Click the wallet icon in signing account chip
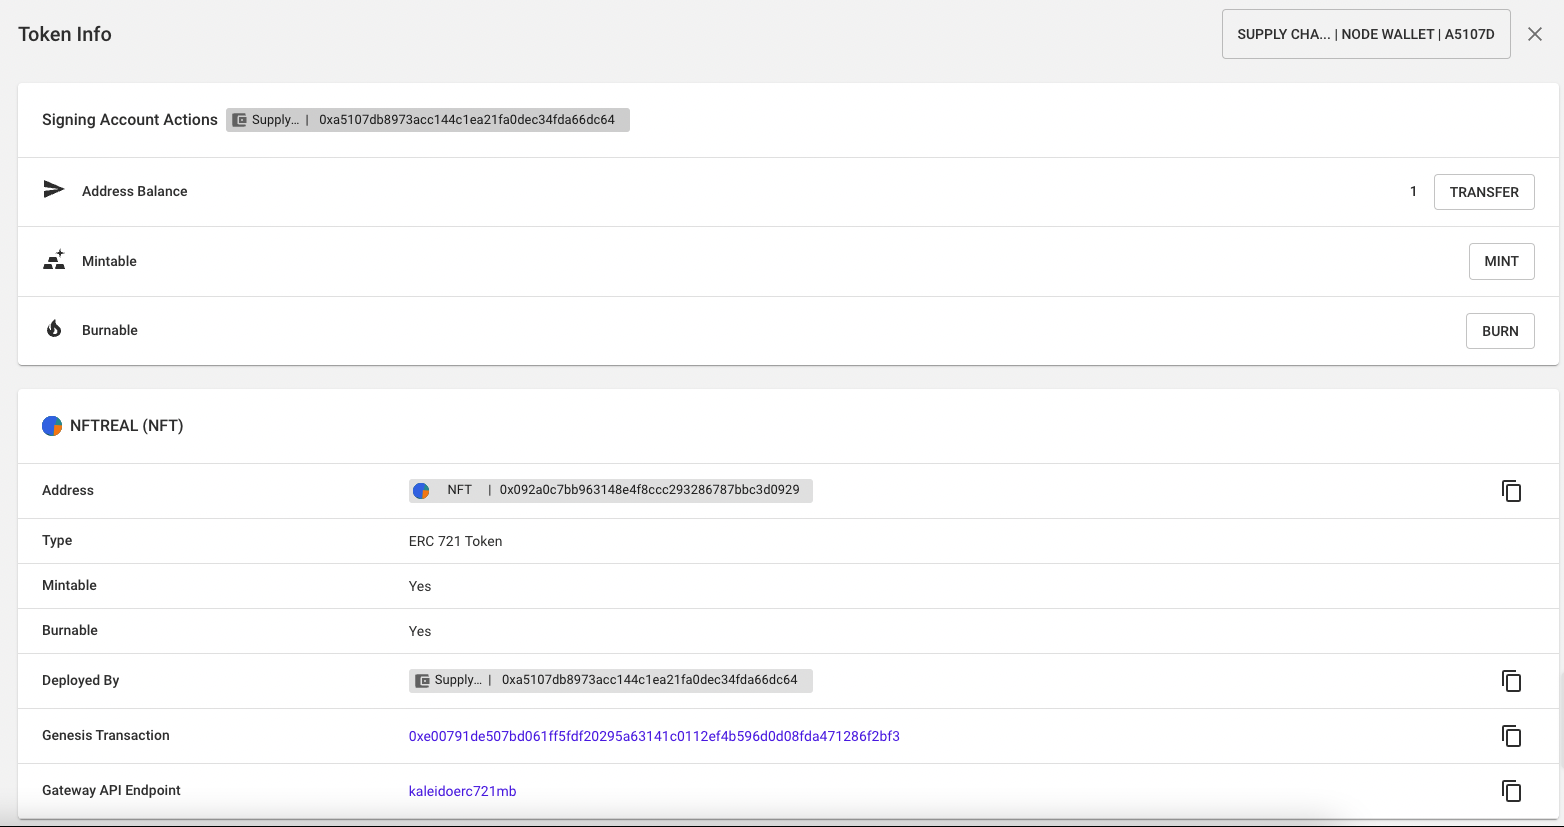The height and width of the screenshot is (827, 1564). [240, 120]
